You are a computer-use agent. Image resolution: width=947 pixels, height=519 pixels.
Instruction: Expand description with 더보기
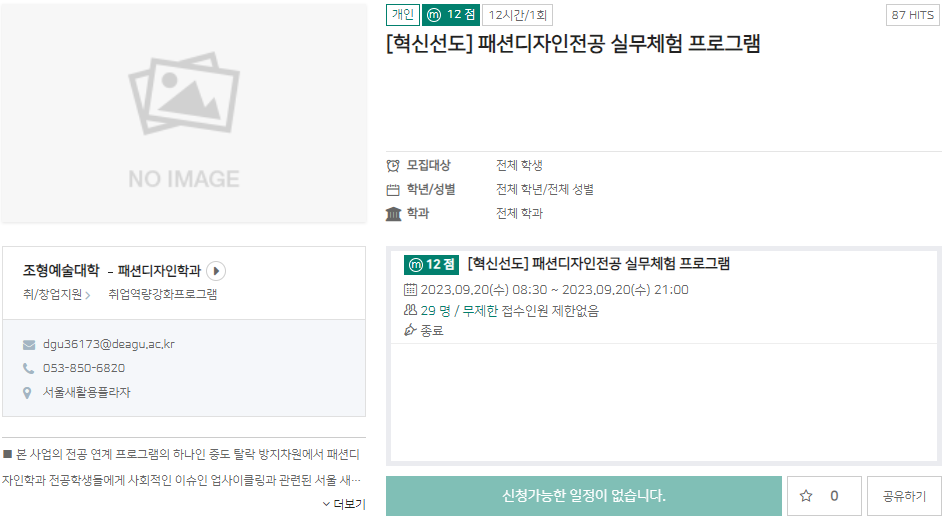344,504
